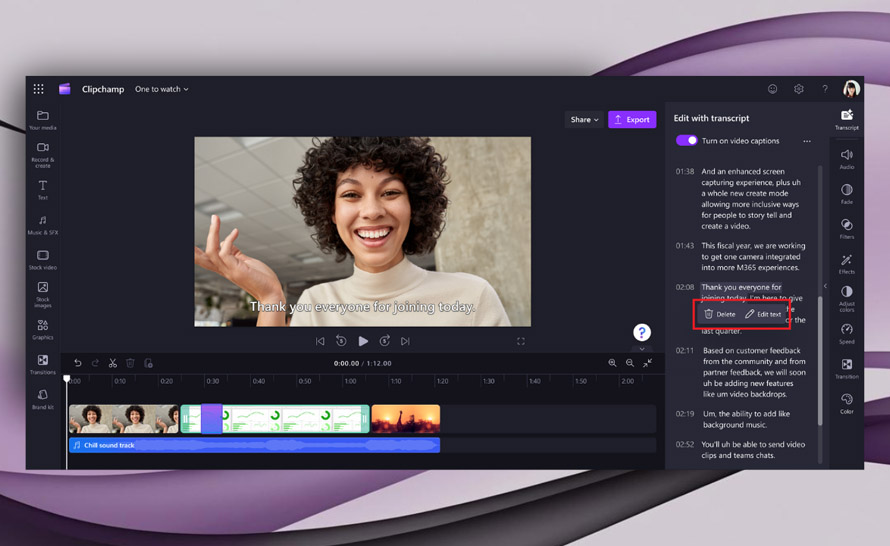The width and height of the screenshot is (890, 546).
Task: Open Transition in right sidebar
Action: click(846, 369)
